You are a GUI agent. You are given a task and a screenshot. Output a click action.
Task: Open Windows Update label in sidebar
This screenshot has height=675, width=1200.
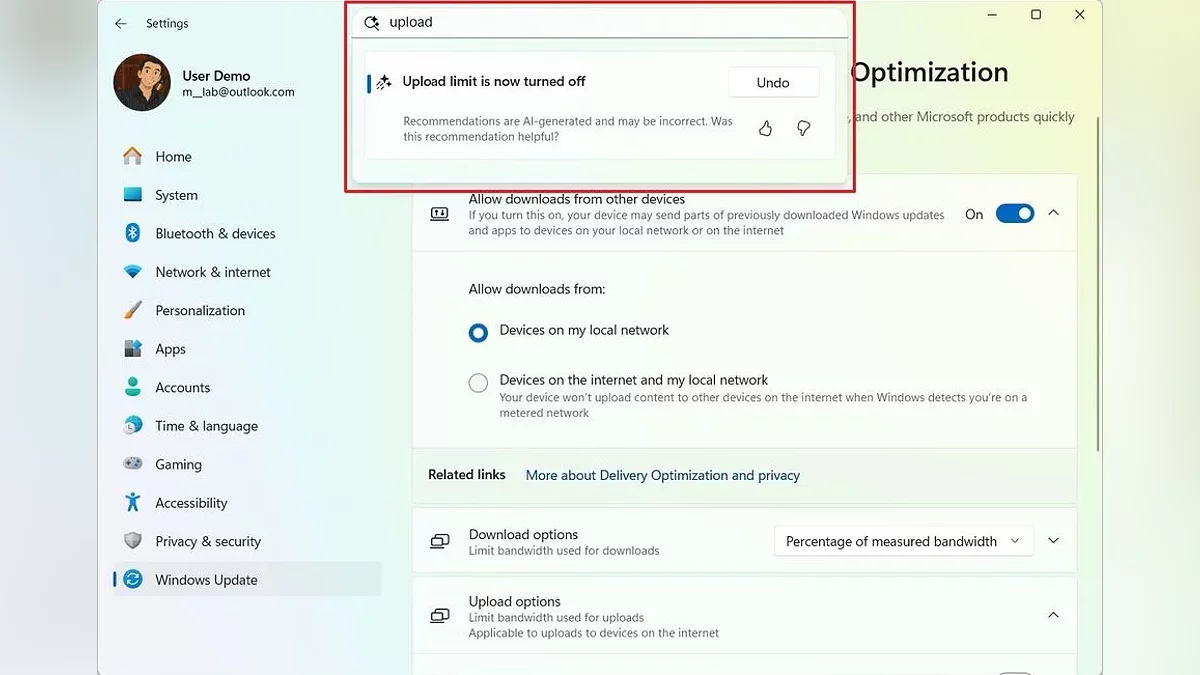[x=206, y=580]
